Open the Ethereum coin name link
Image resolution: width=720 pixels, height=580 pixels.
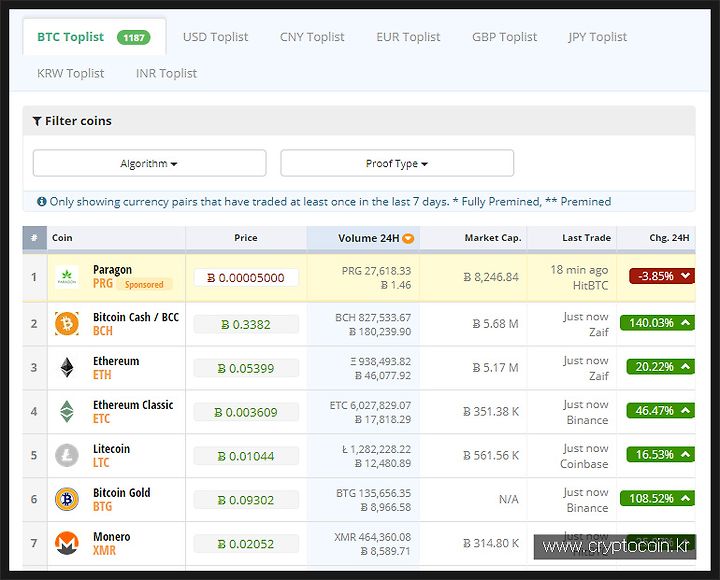pyautogui.click(x=116, y=361)
